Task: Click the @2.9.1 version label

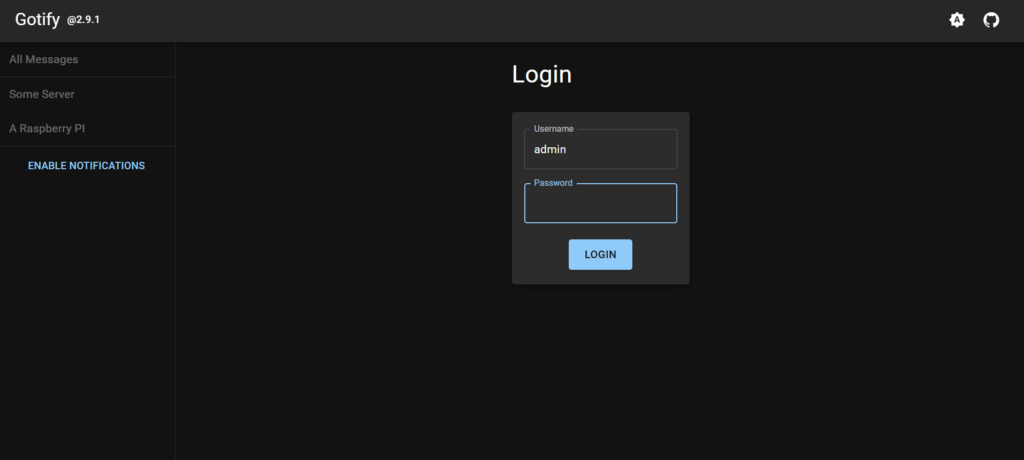Action: [x=83, y=20]
